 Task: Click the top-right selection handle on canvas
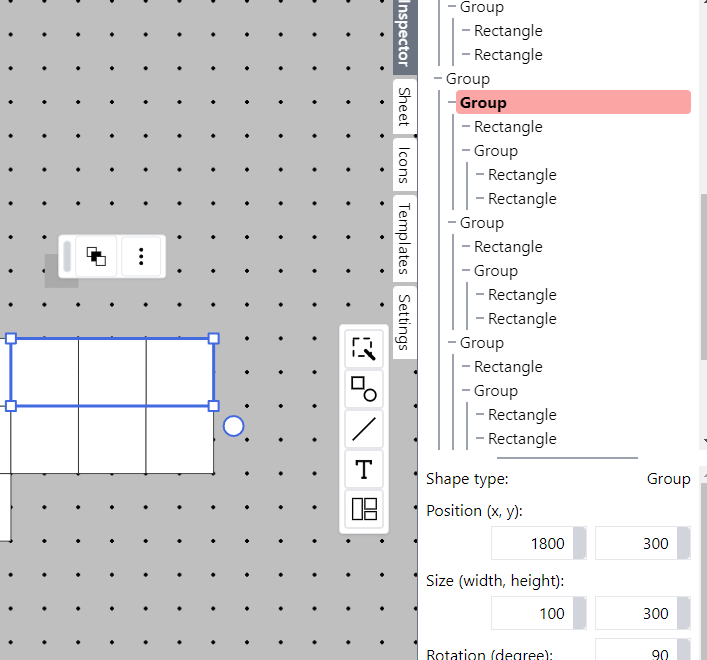[x=214, y=339]
